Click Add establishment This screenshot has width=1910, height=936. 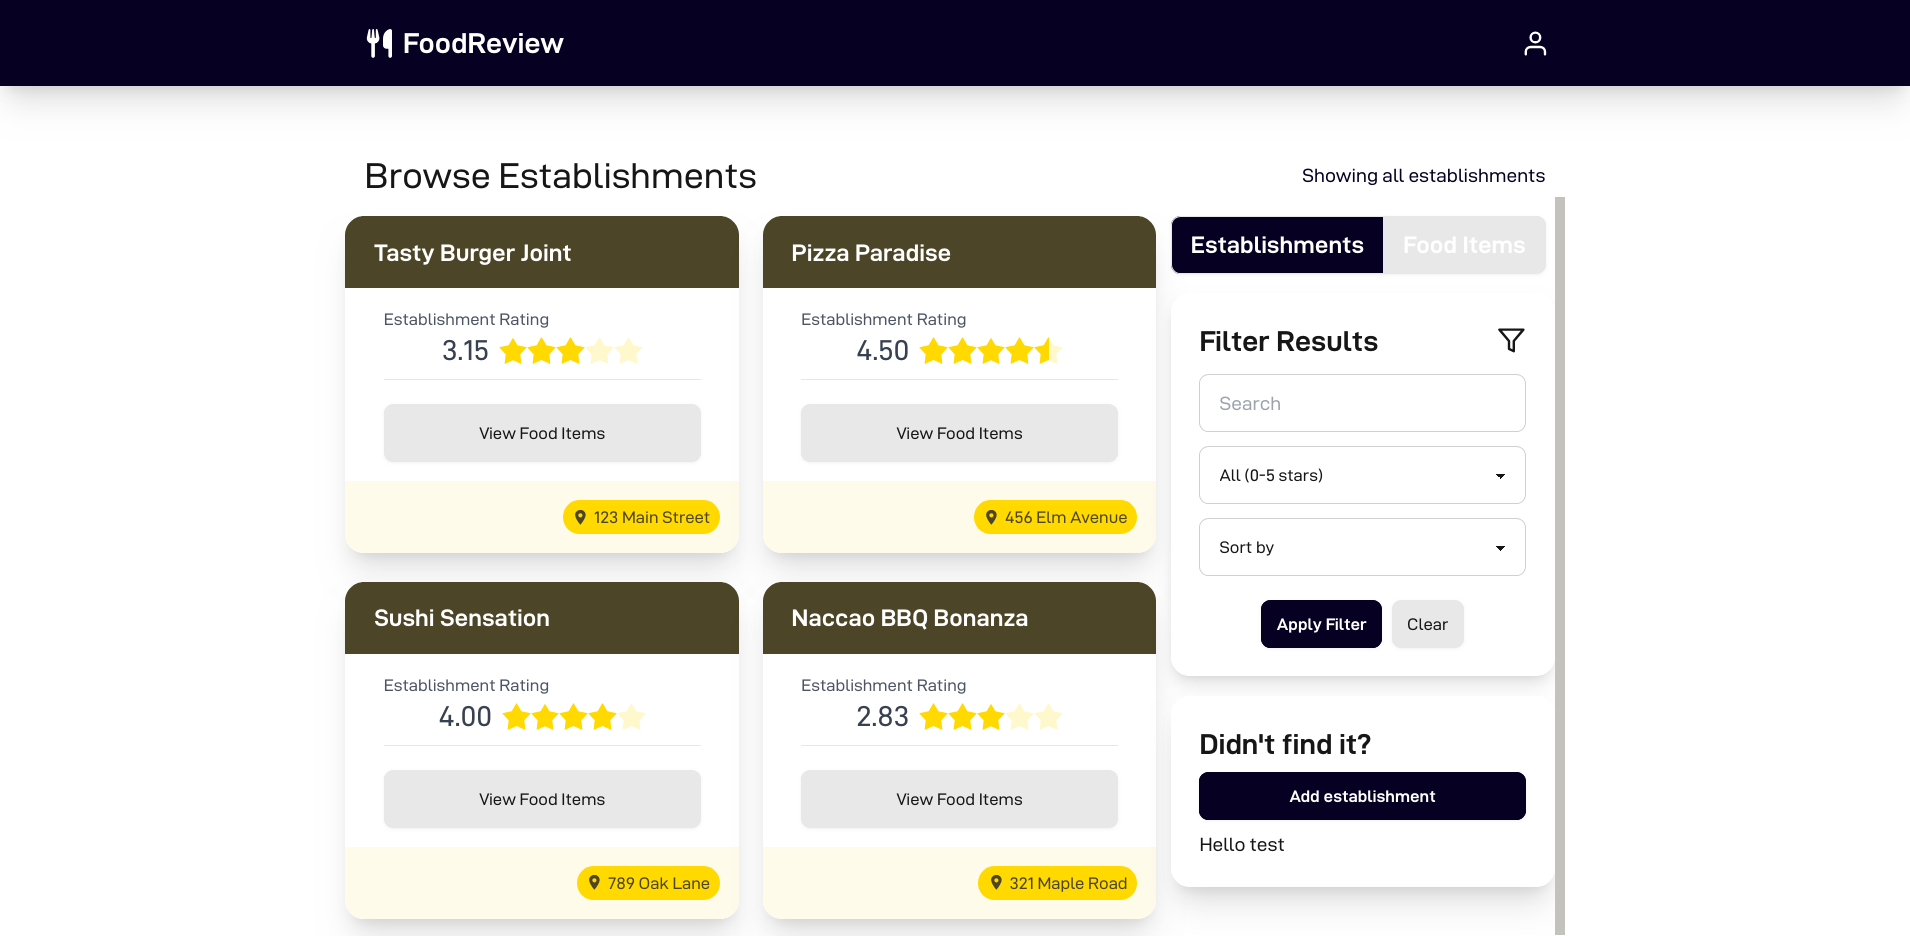1361,796
